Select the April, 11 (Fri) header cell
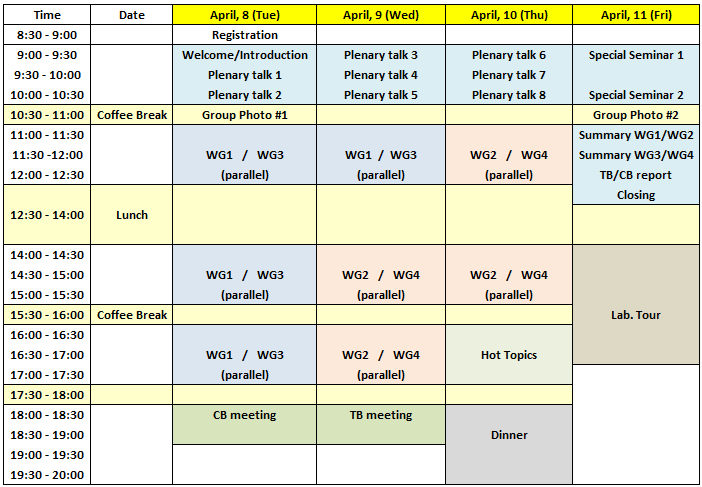This screenshot has height=487, width=702. (636, 15)
